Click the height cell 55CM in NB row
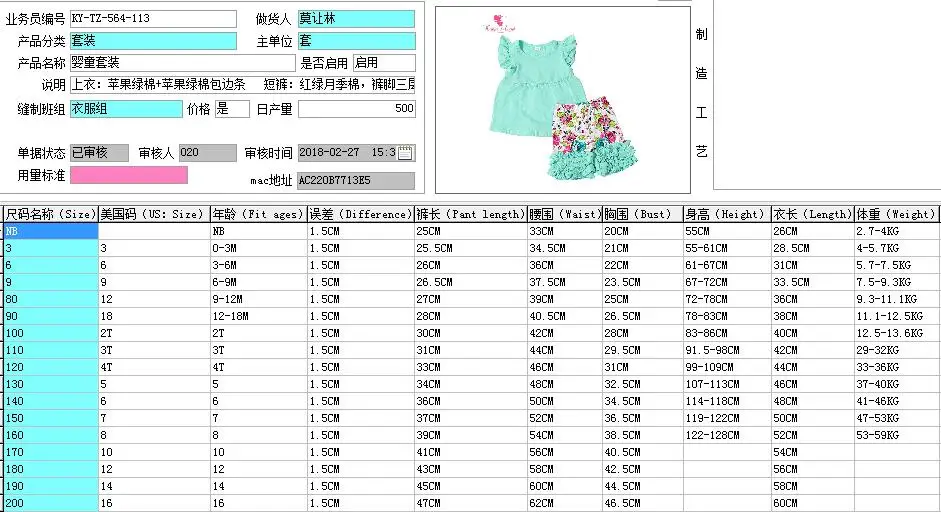This screenshot has width=941, height=512. tap(727, 231)
